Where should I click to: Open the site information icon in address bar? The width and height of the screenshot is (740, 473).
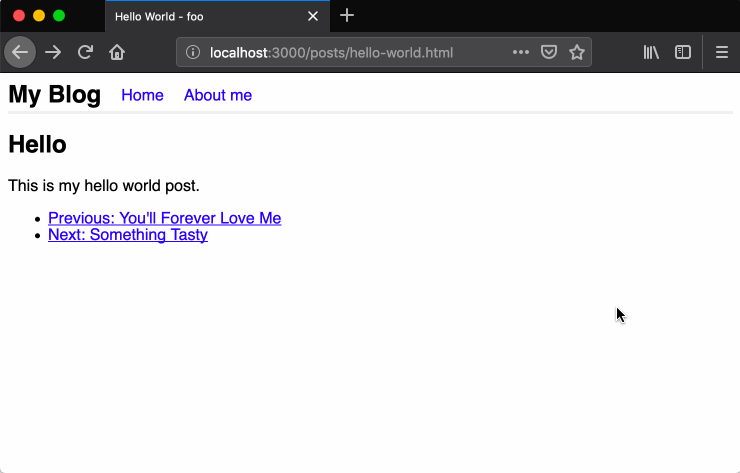click(x=193, y=52)
